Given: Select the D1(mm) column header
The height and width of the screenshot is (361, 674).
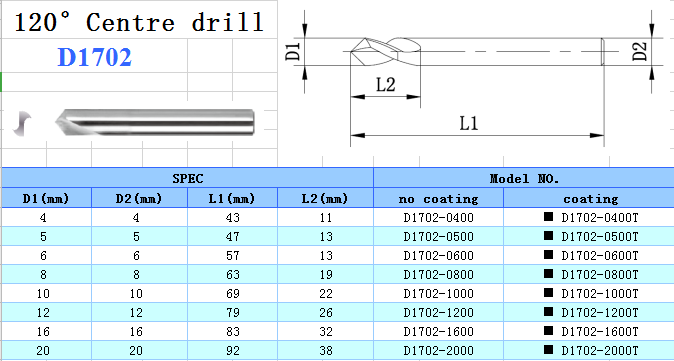Looking at the screenshot, I should tap(46, 198).
